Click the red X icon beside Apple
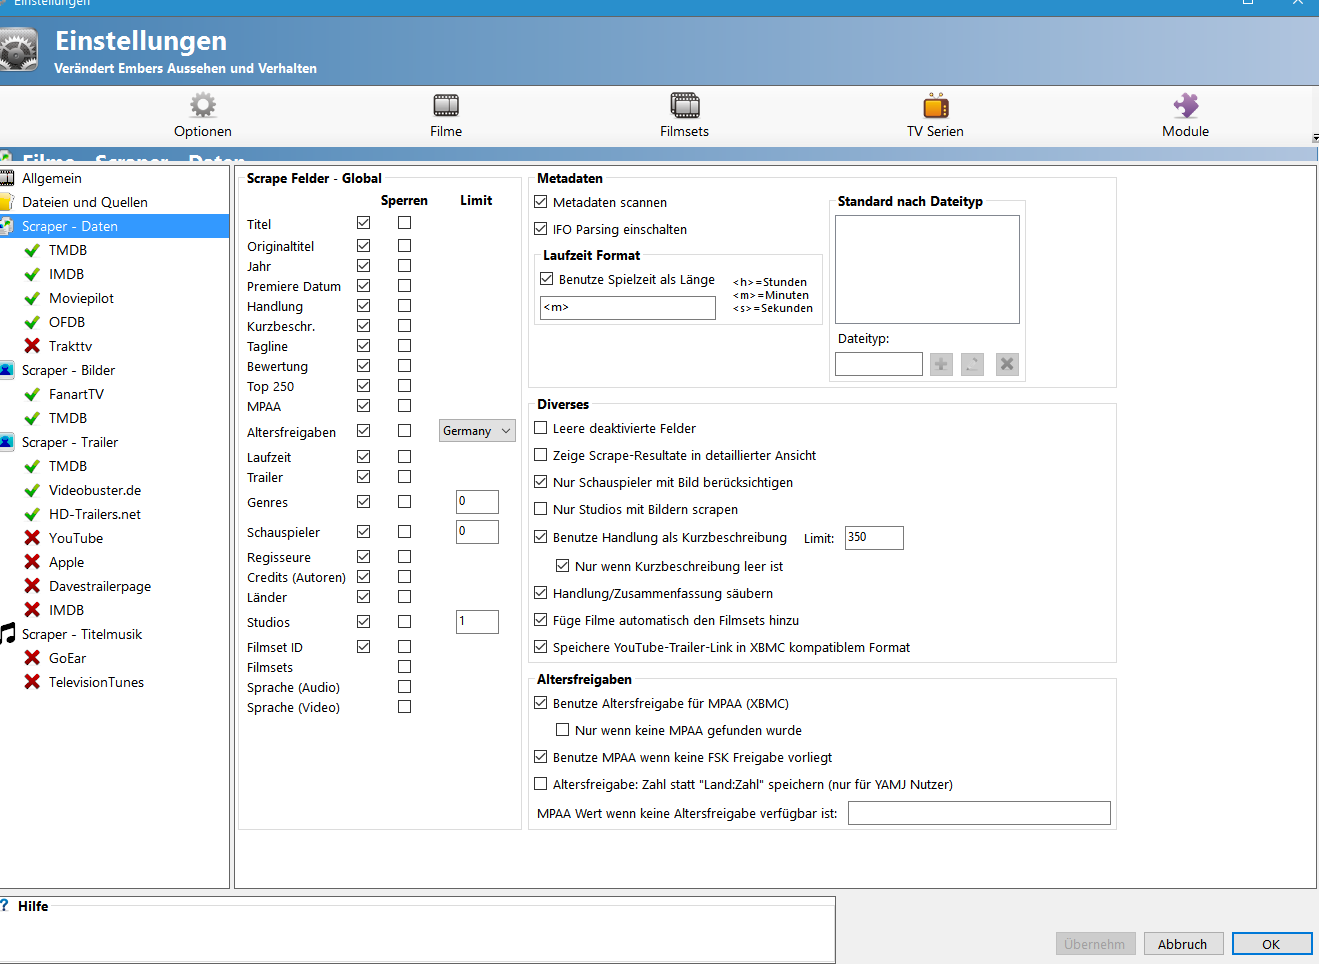This screenshot has width=1319, height=964. tap(32, 562)
